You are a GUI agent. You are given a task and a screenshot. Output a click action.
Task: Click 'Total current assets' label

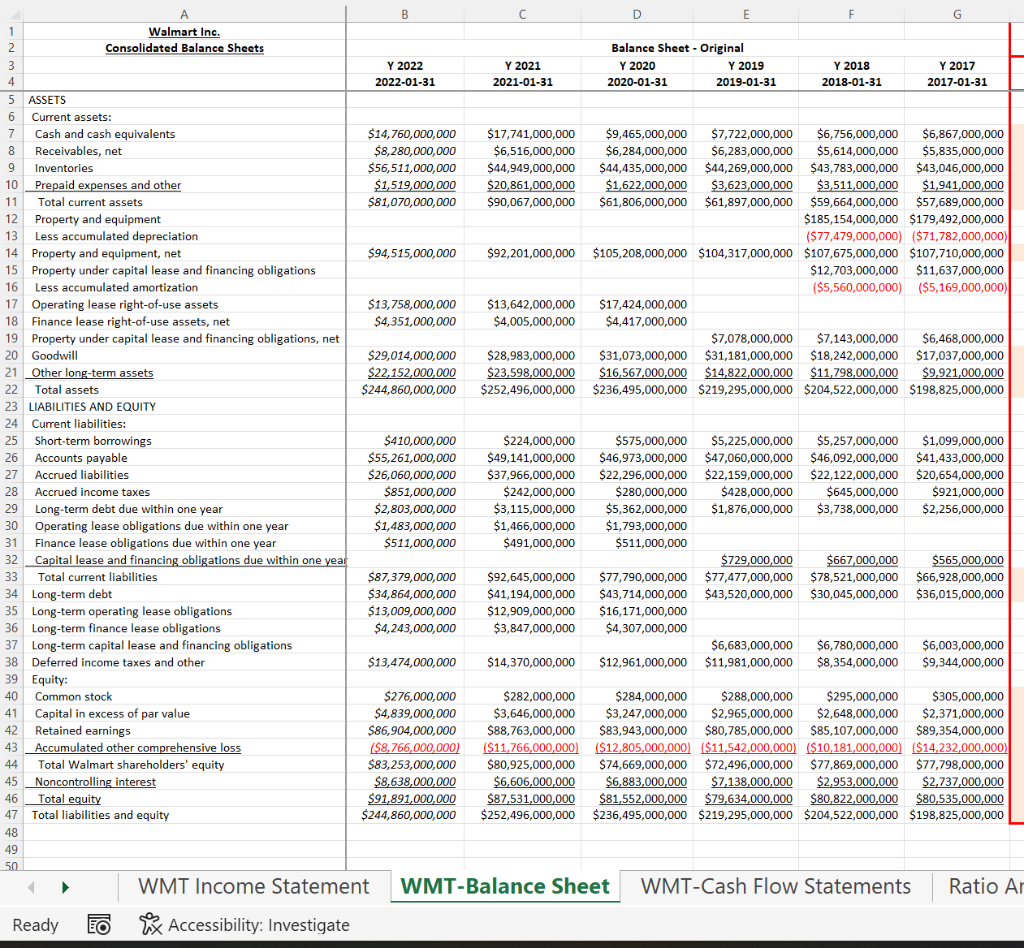click(x=89, y=202)
